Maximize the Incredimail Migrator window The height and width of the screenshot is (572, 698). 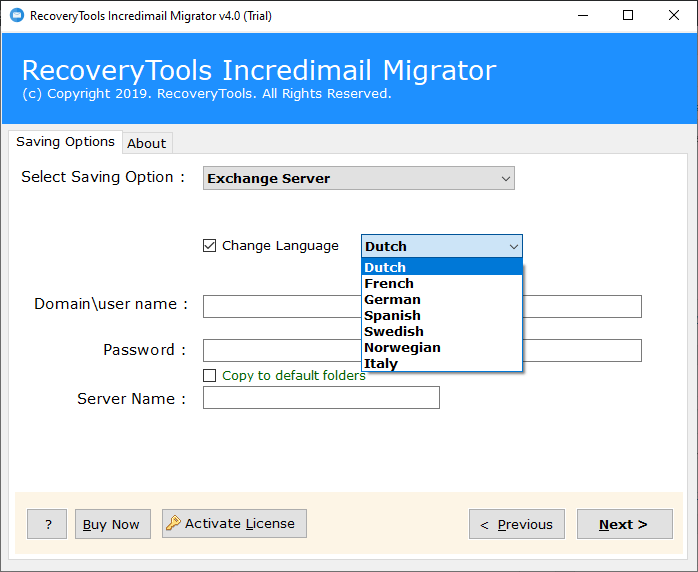[628, 16]
